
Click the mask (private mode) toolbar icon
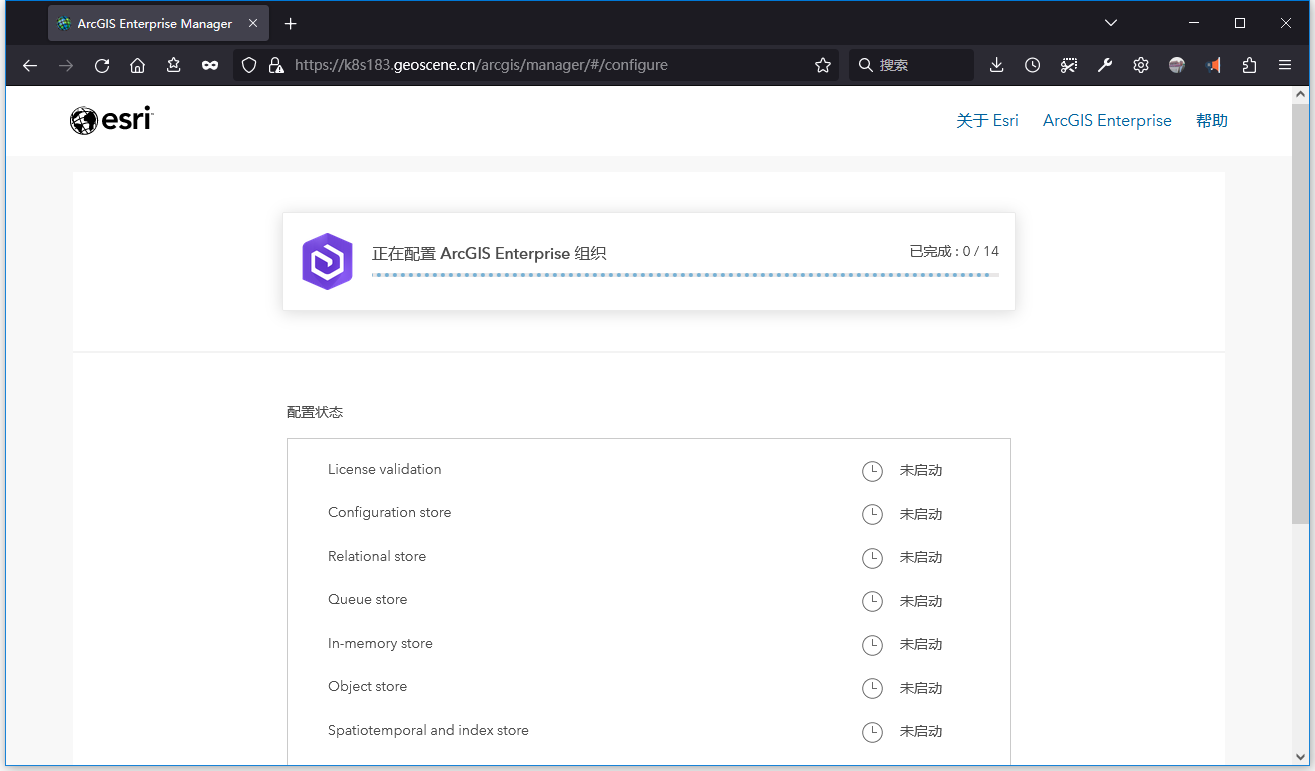210,65
